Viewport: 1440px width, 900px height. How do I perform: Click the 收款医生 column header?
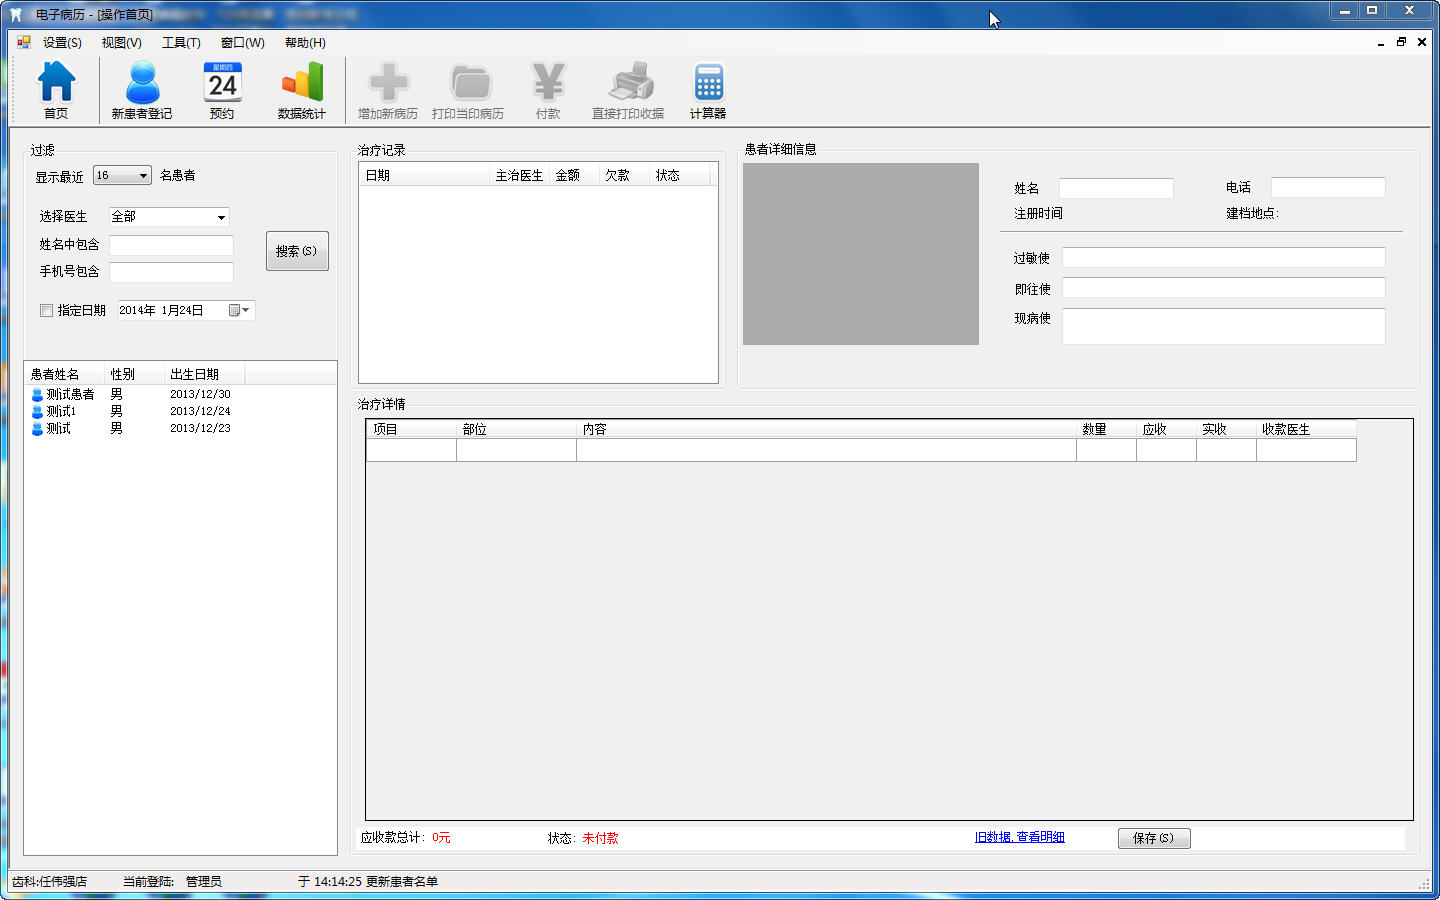pos(1306,429)
